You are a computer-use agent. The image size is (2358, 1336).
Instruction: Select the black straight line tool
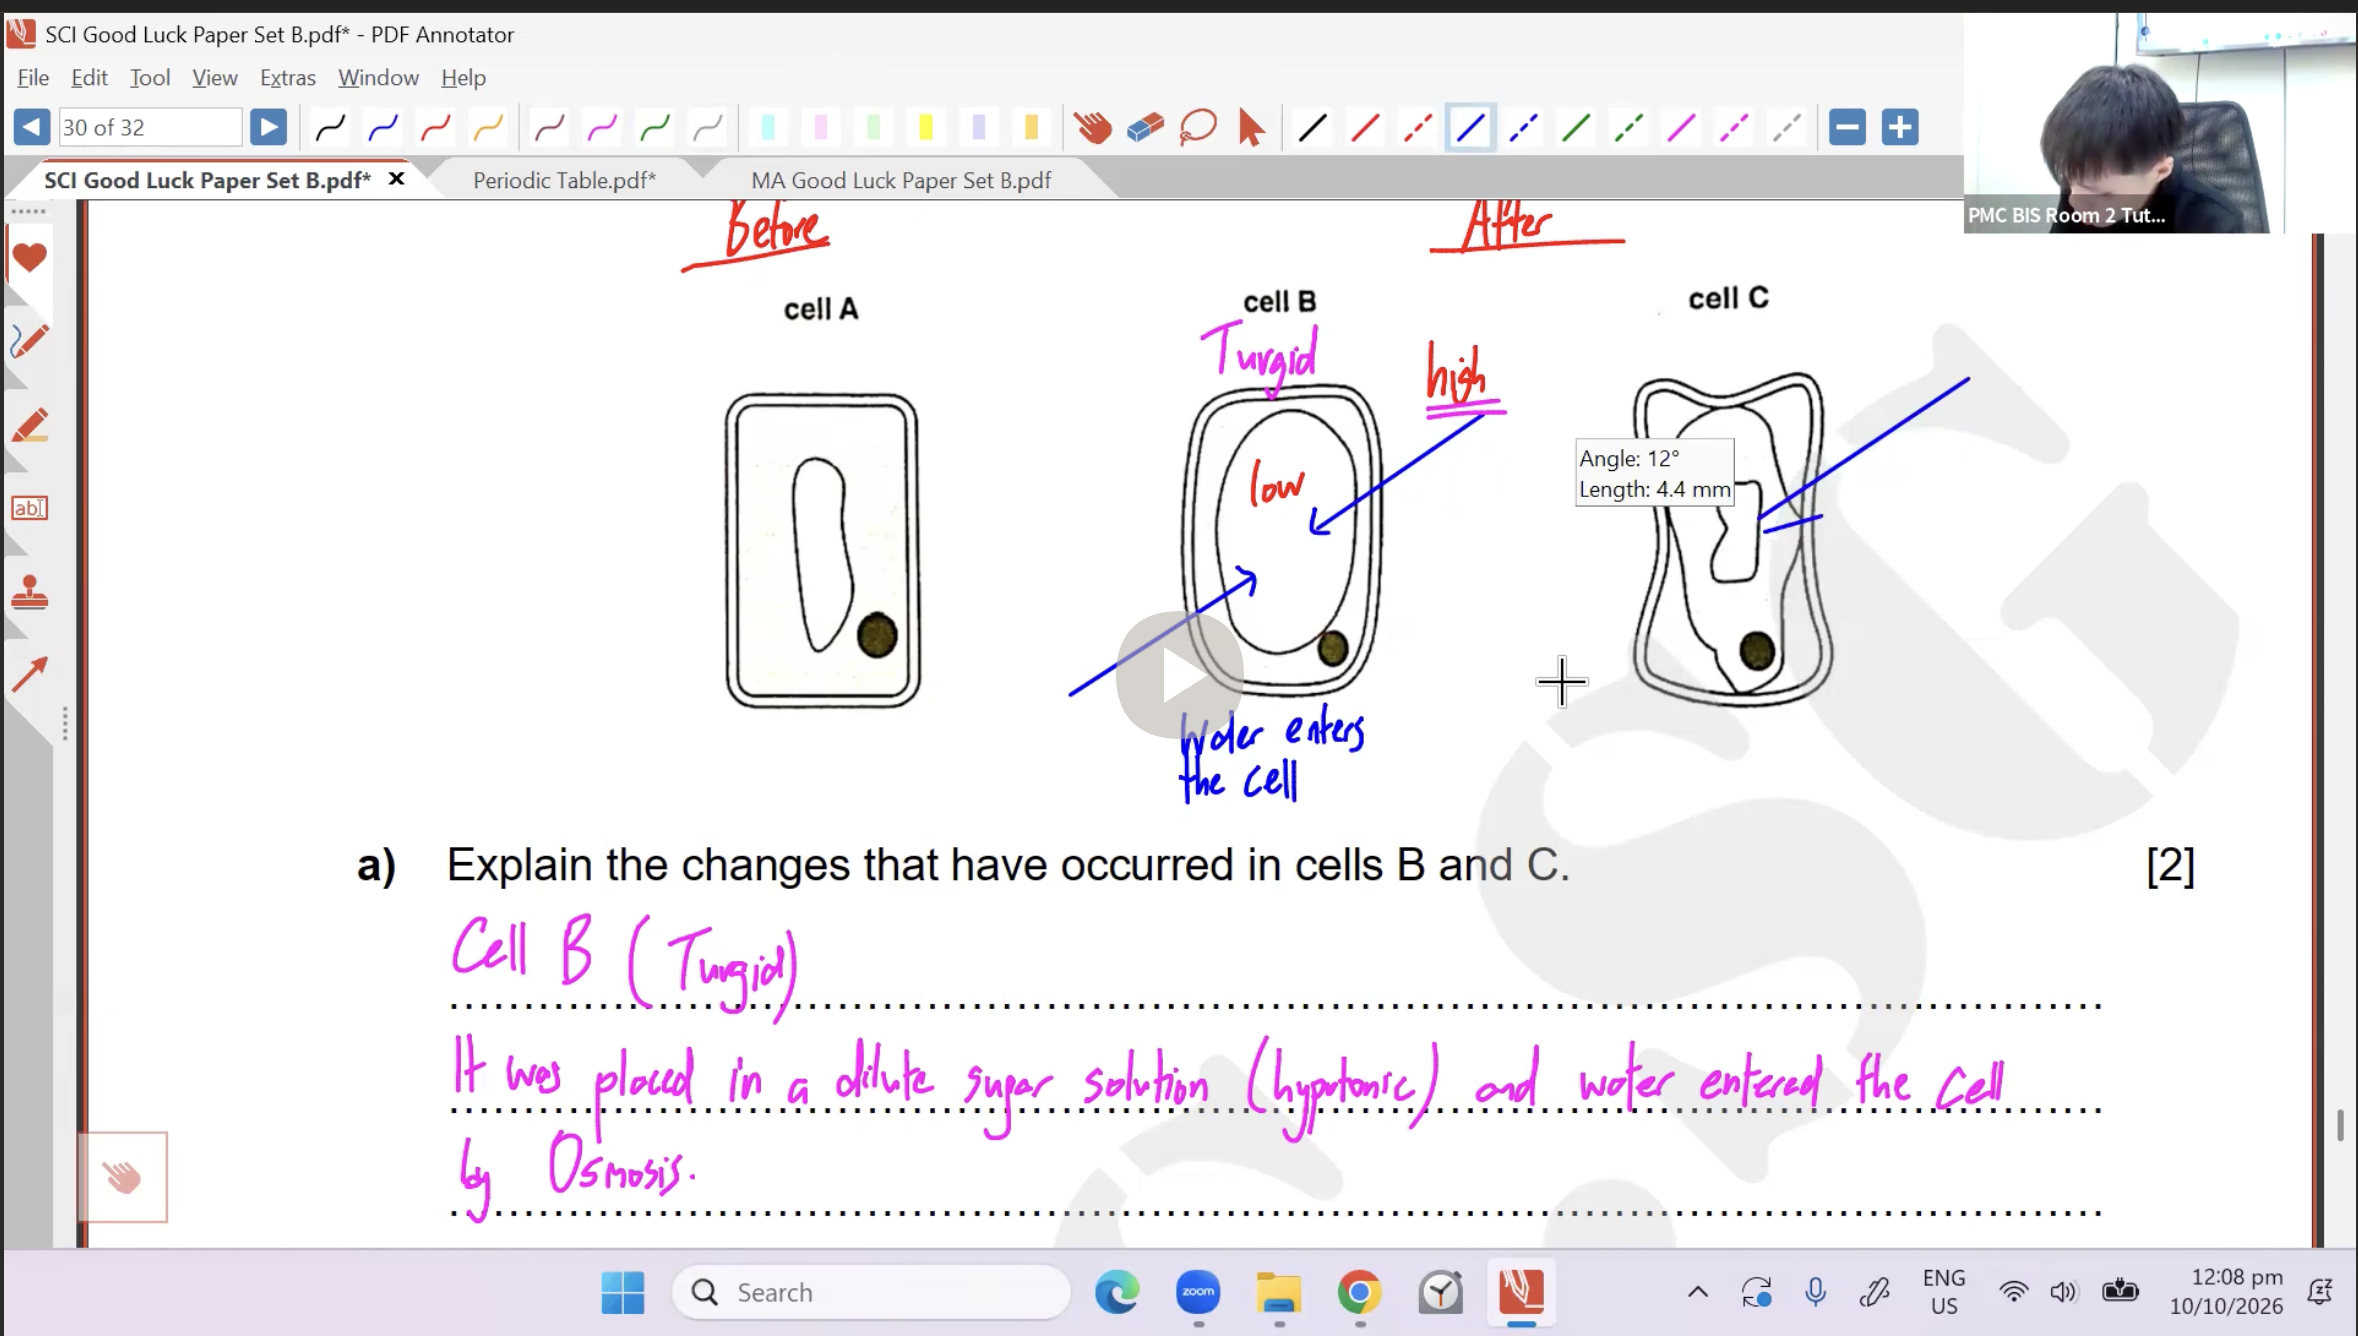(1312, 127)
